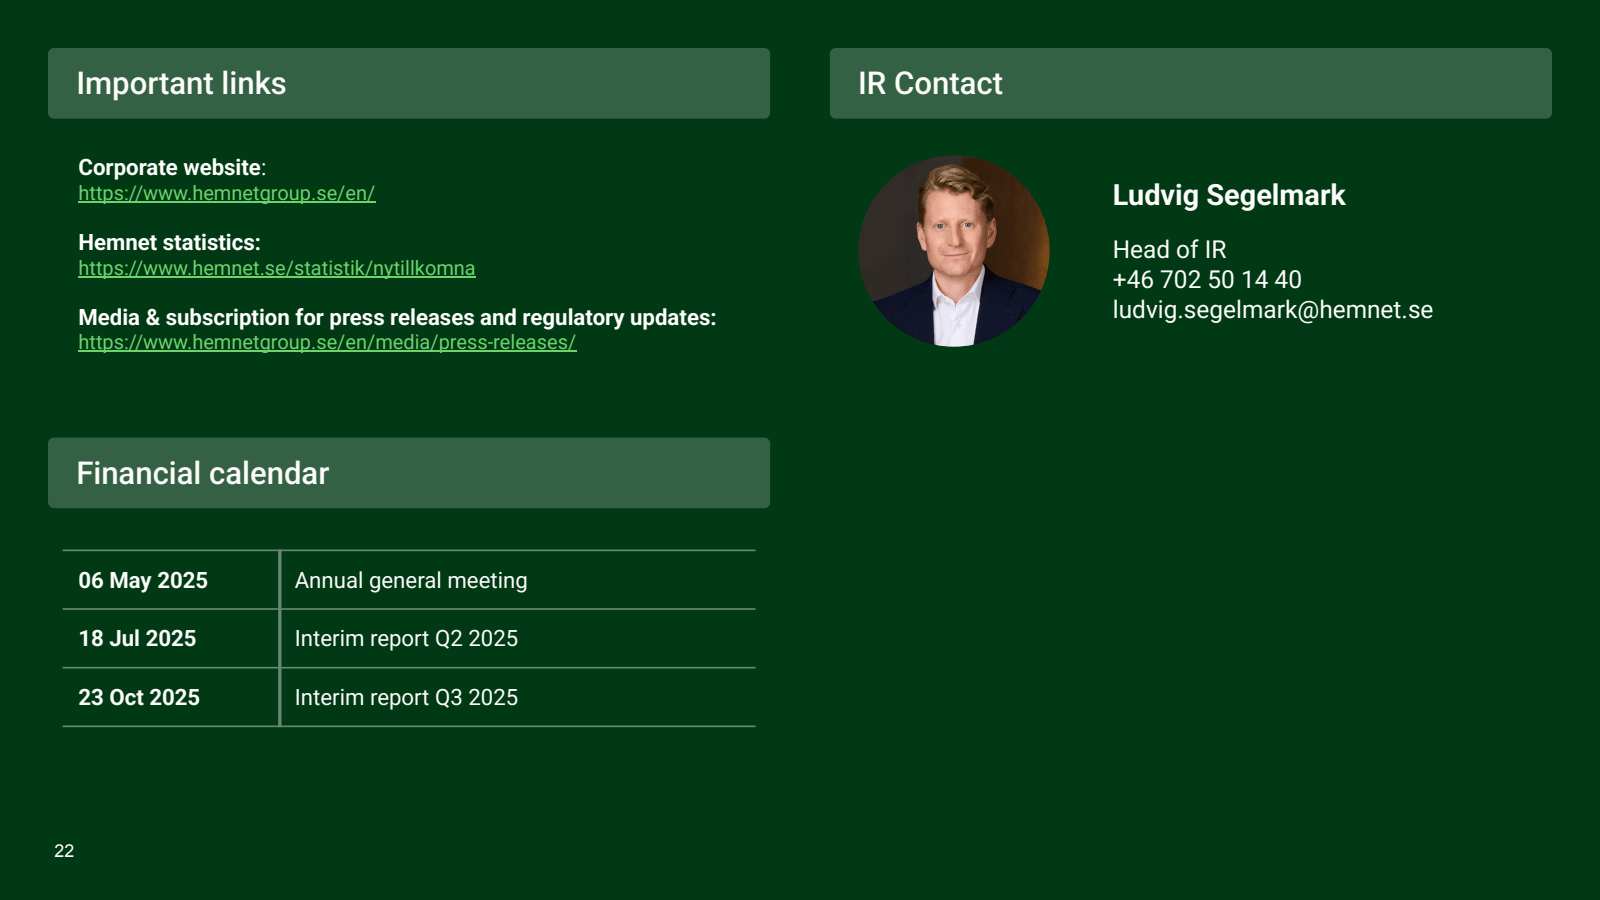Image resolution: width=1600 pixels, height=900 pixels.
Task: Open the corporate website link hemnetgroup.se/en/
Action: click(227, 193)
